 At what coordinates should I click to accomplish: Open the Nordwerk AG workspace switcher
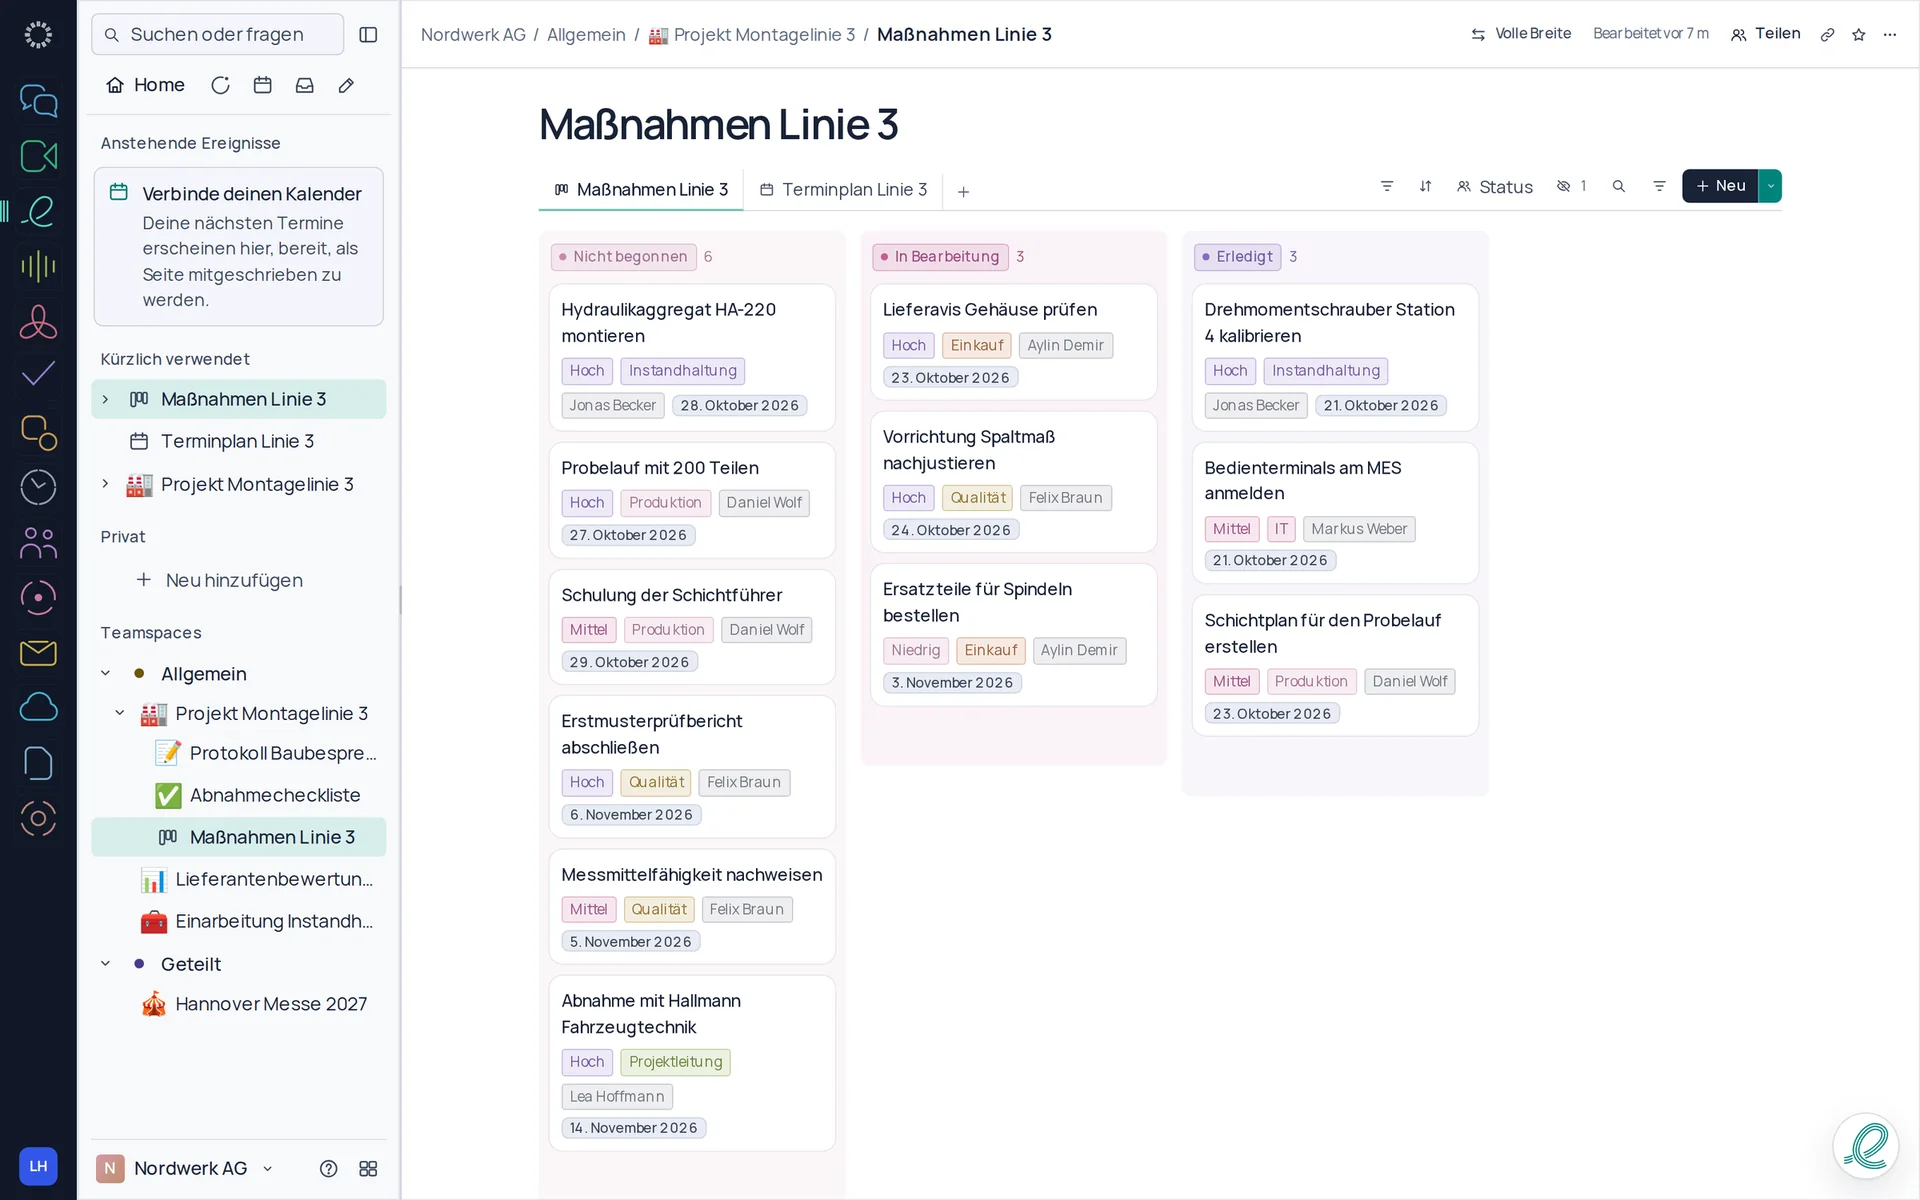tap(185, 1168)
